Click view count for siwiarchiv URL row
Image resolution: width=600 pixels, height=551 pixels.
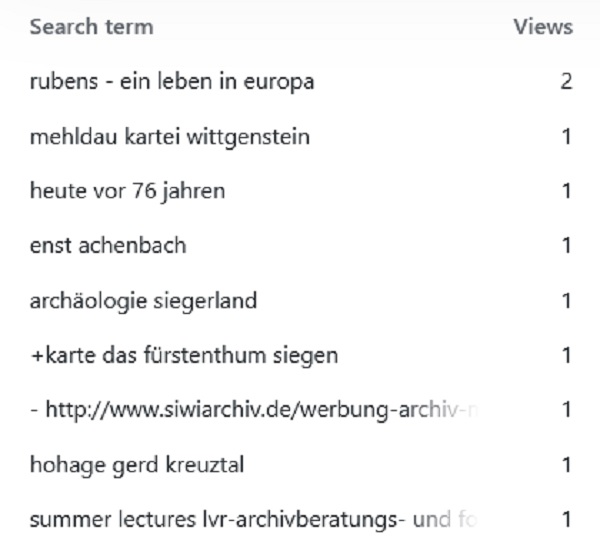coord(567,410)
